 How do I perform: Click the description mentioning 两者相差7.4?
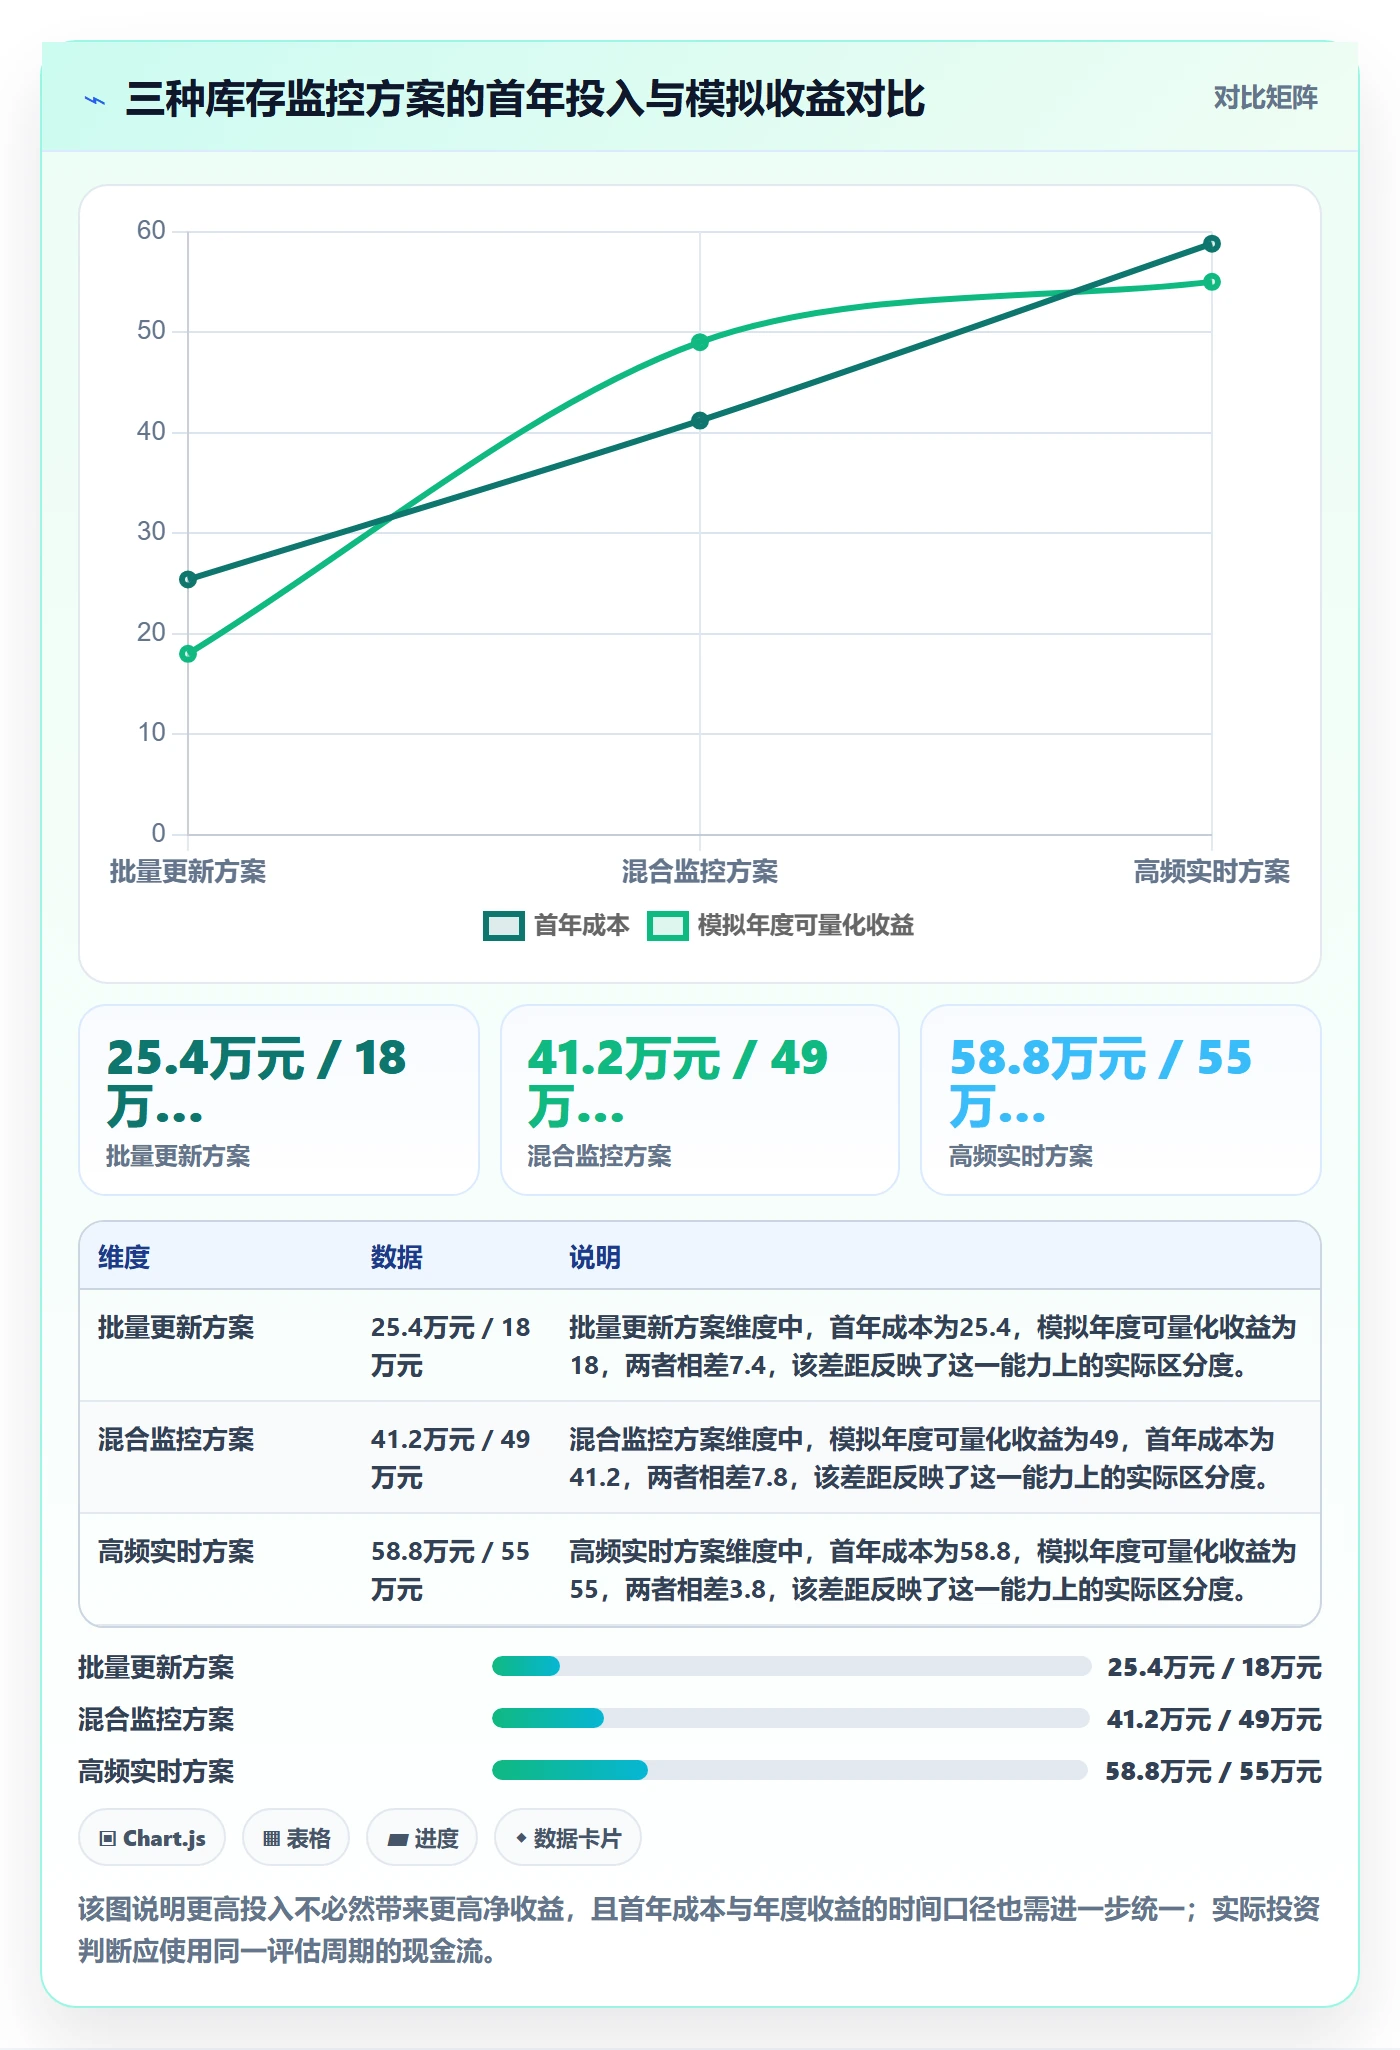(933, 1346)
